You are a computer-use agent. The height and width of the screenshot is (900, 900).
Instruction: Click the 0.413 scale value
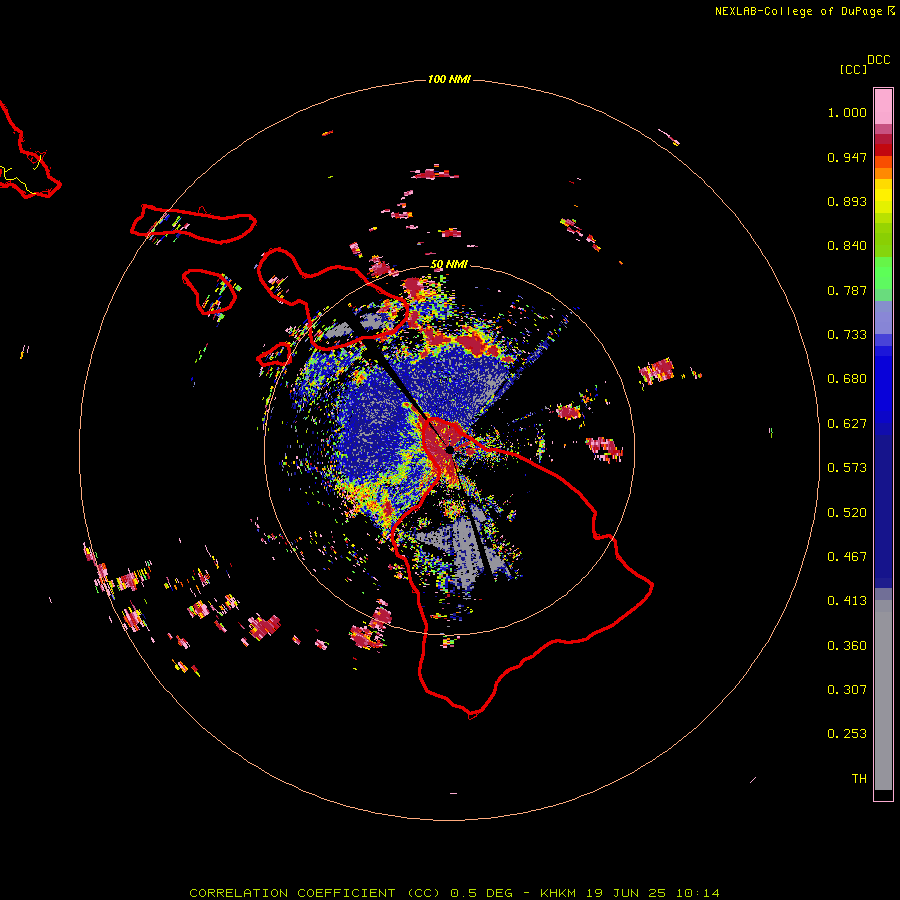coord(847,601)
